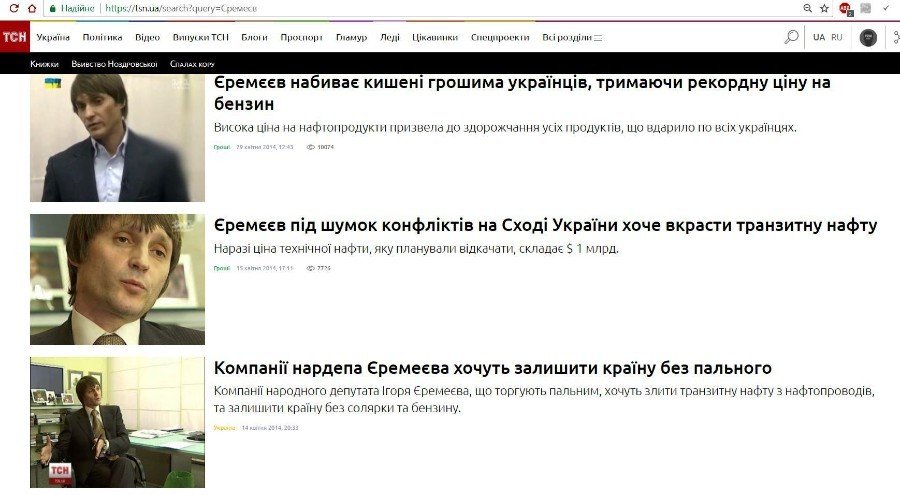Bookmark this page with star icon
This screenshot has height=495, width=900.
pos(825,8)
